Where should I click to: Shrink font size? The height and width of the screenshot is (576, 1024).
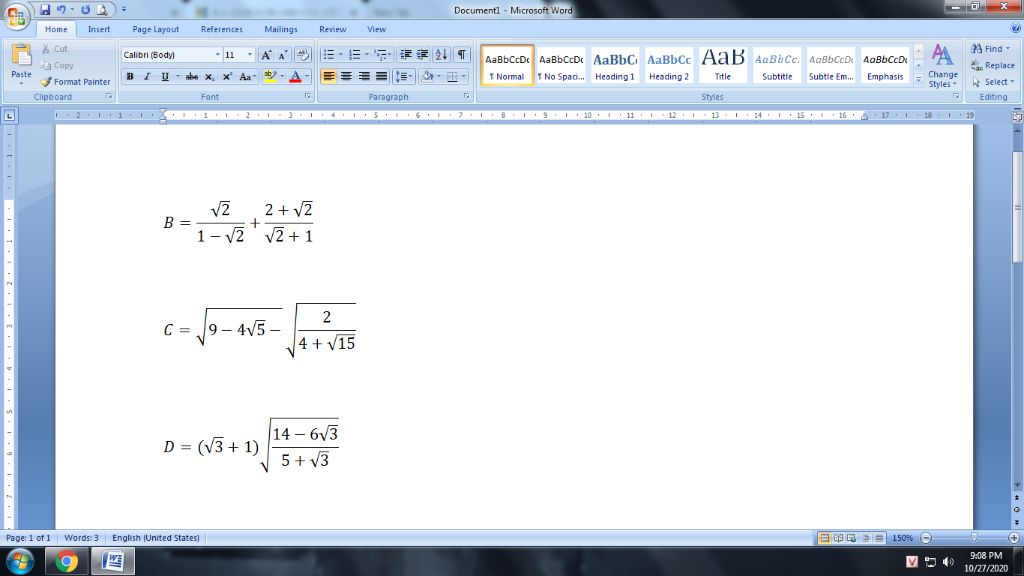[283, 55]
